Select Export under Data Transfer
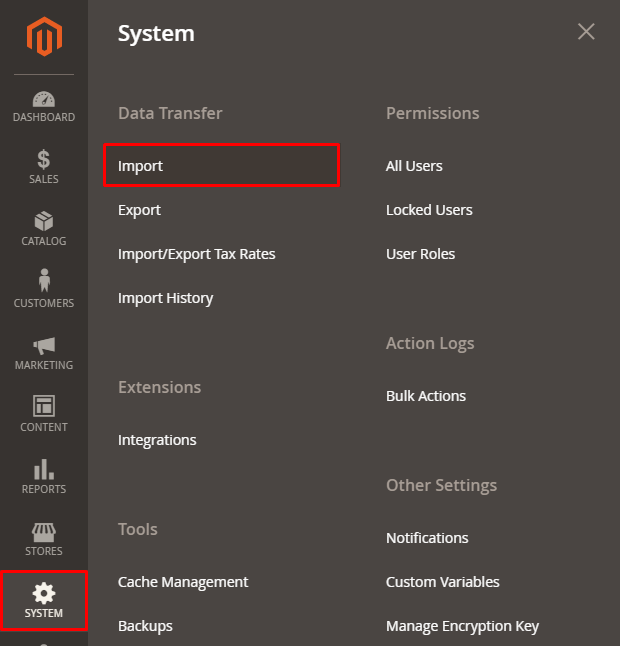Screen dimensions: 620x646 (x=139, y=210)
